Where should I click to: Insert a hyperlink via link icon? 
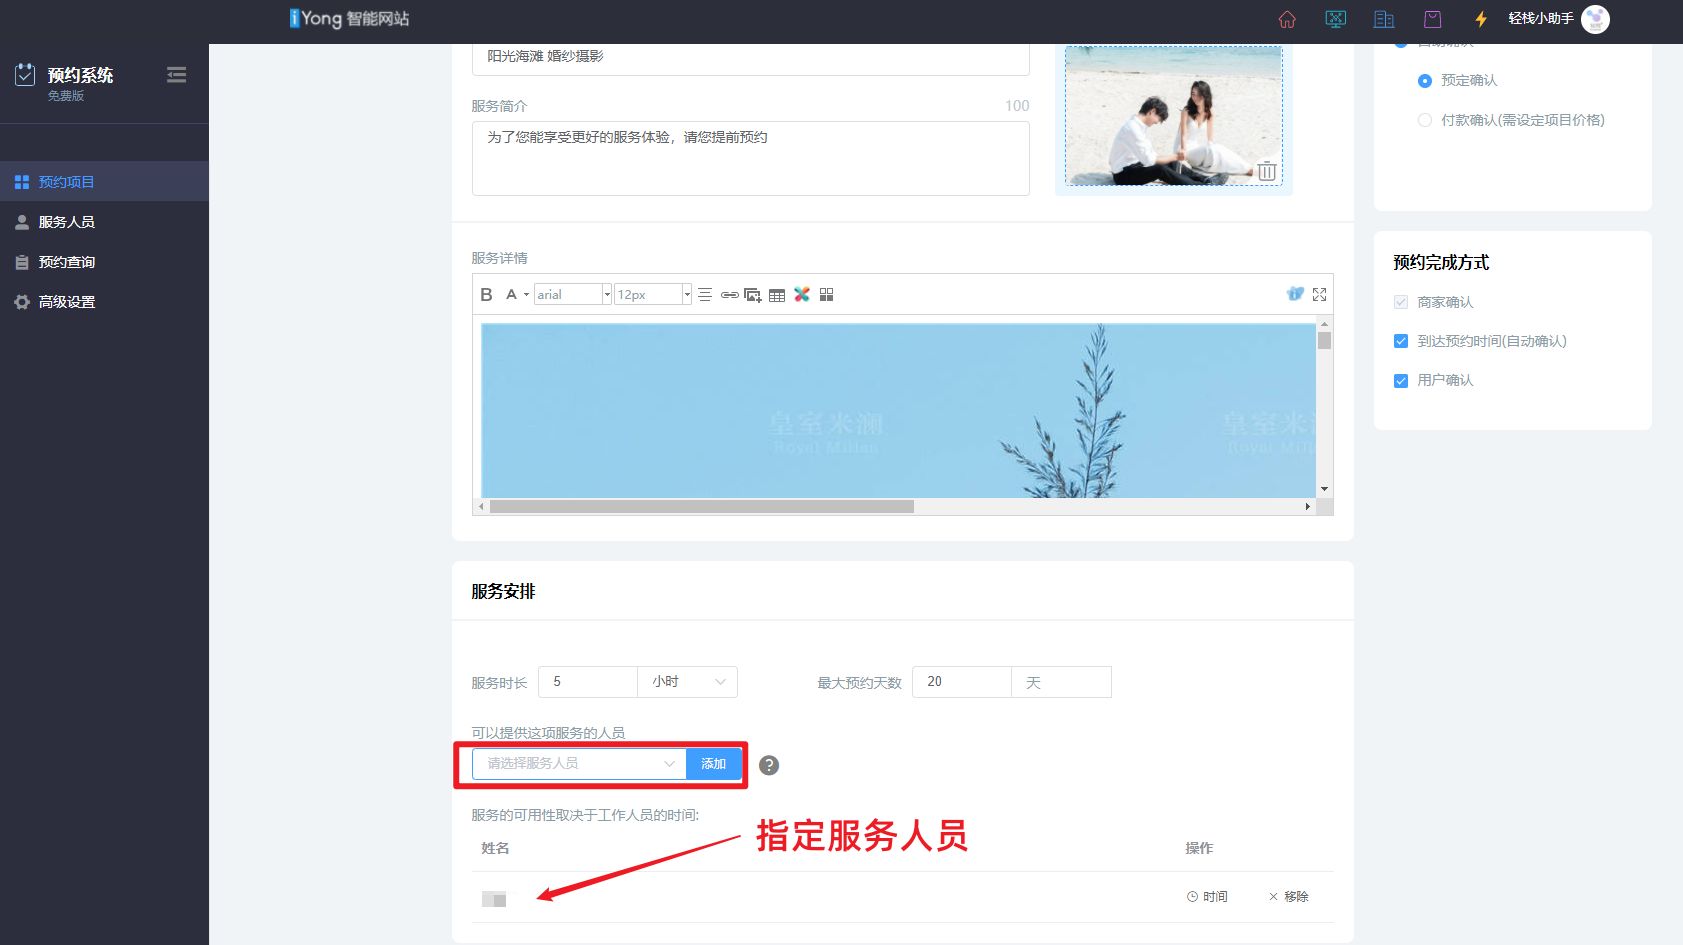click(x=729, y=294)
